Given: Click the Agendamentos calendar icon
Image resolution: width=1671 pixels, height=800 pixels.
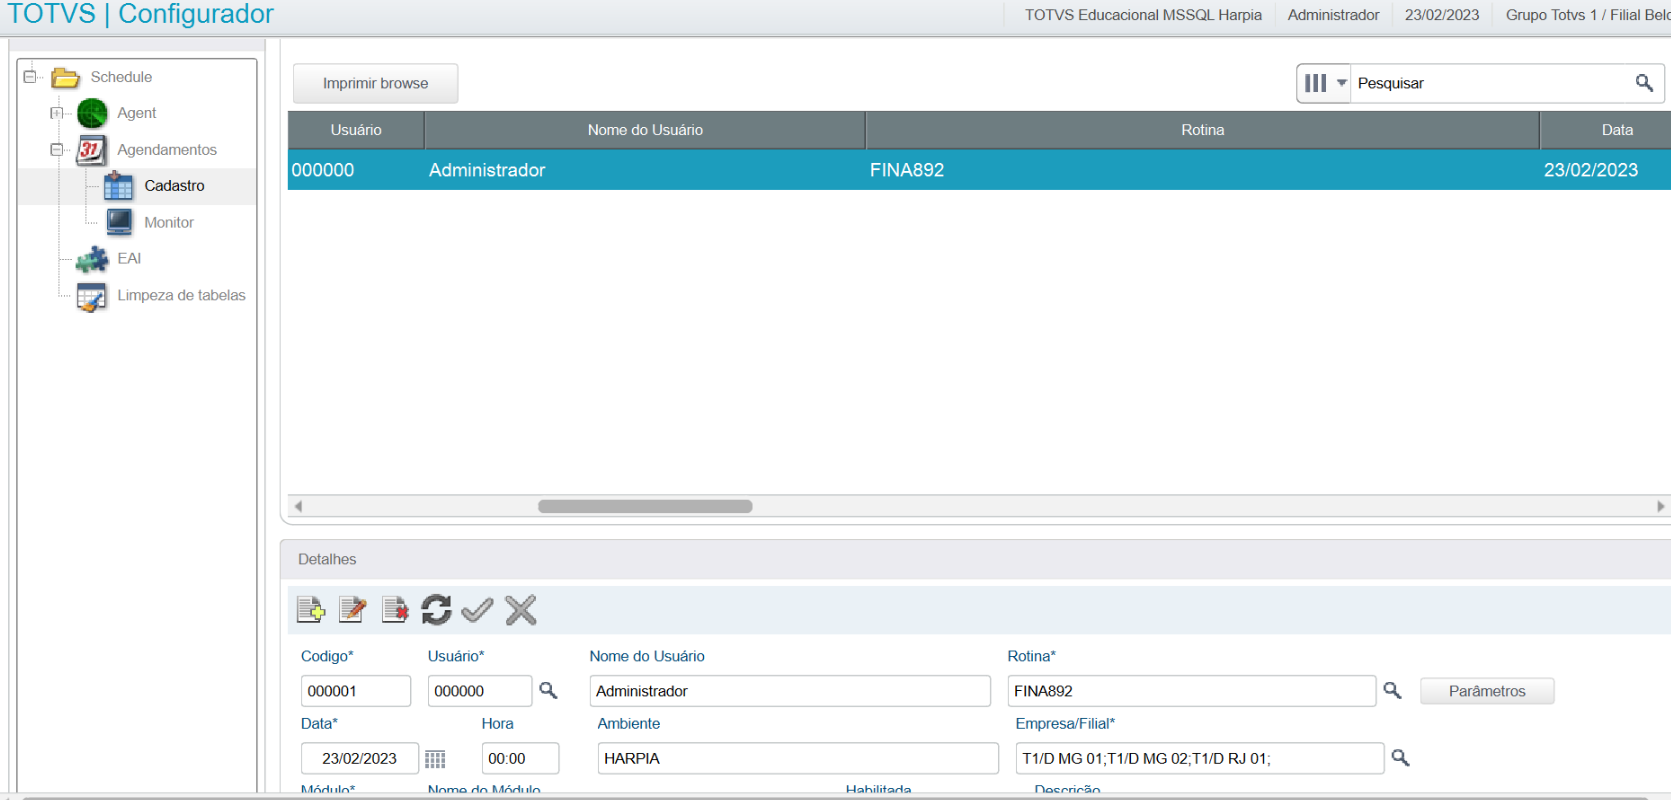Looking at the screenshot, I should (92, 150).
